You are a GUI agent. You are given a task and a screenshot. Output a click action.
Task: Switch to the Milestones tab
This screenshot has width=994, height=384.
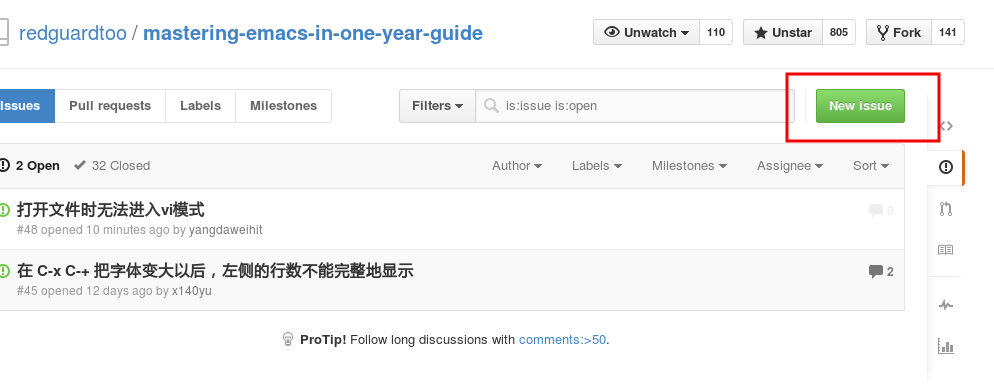283,106
